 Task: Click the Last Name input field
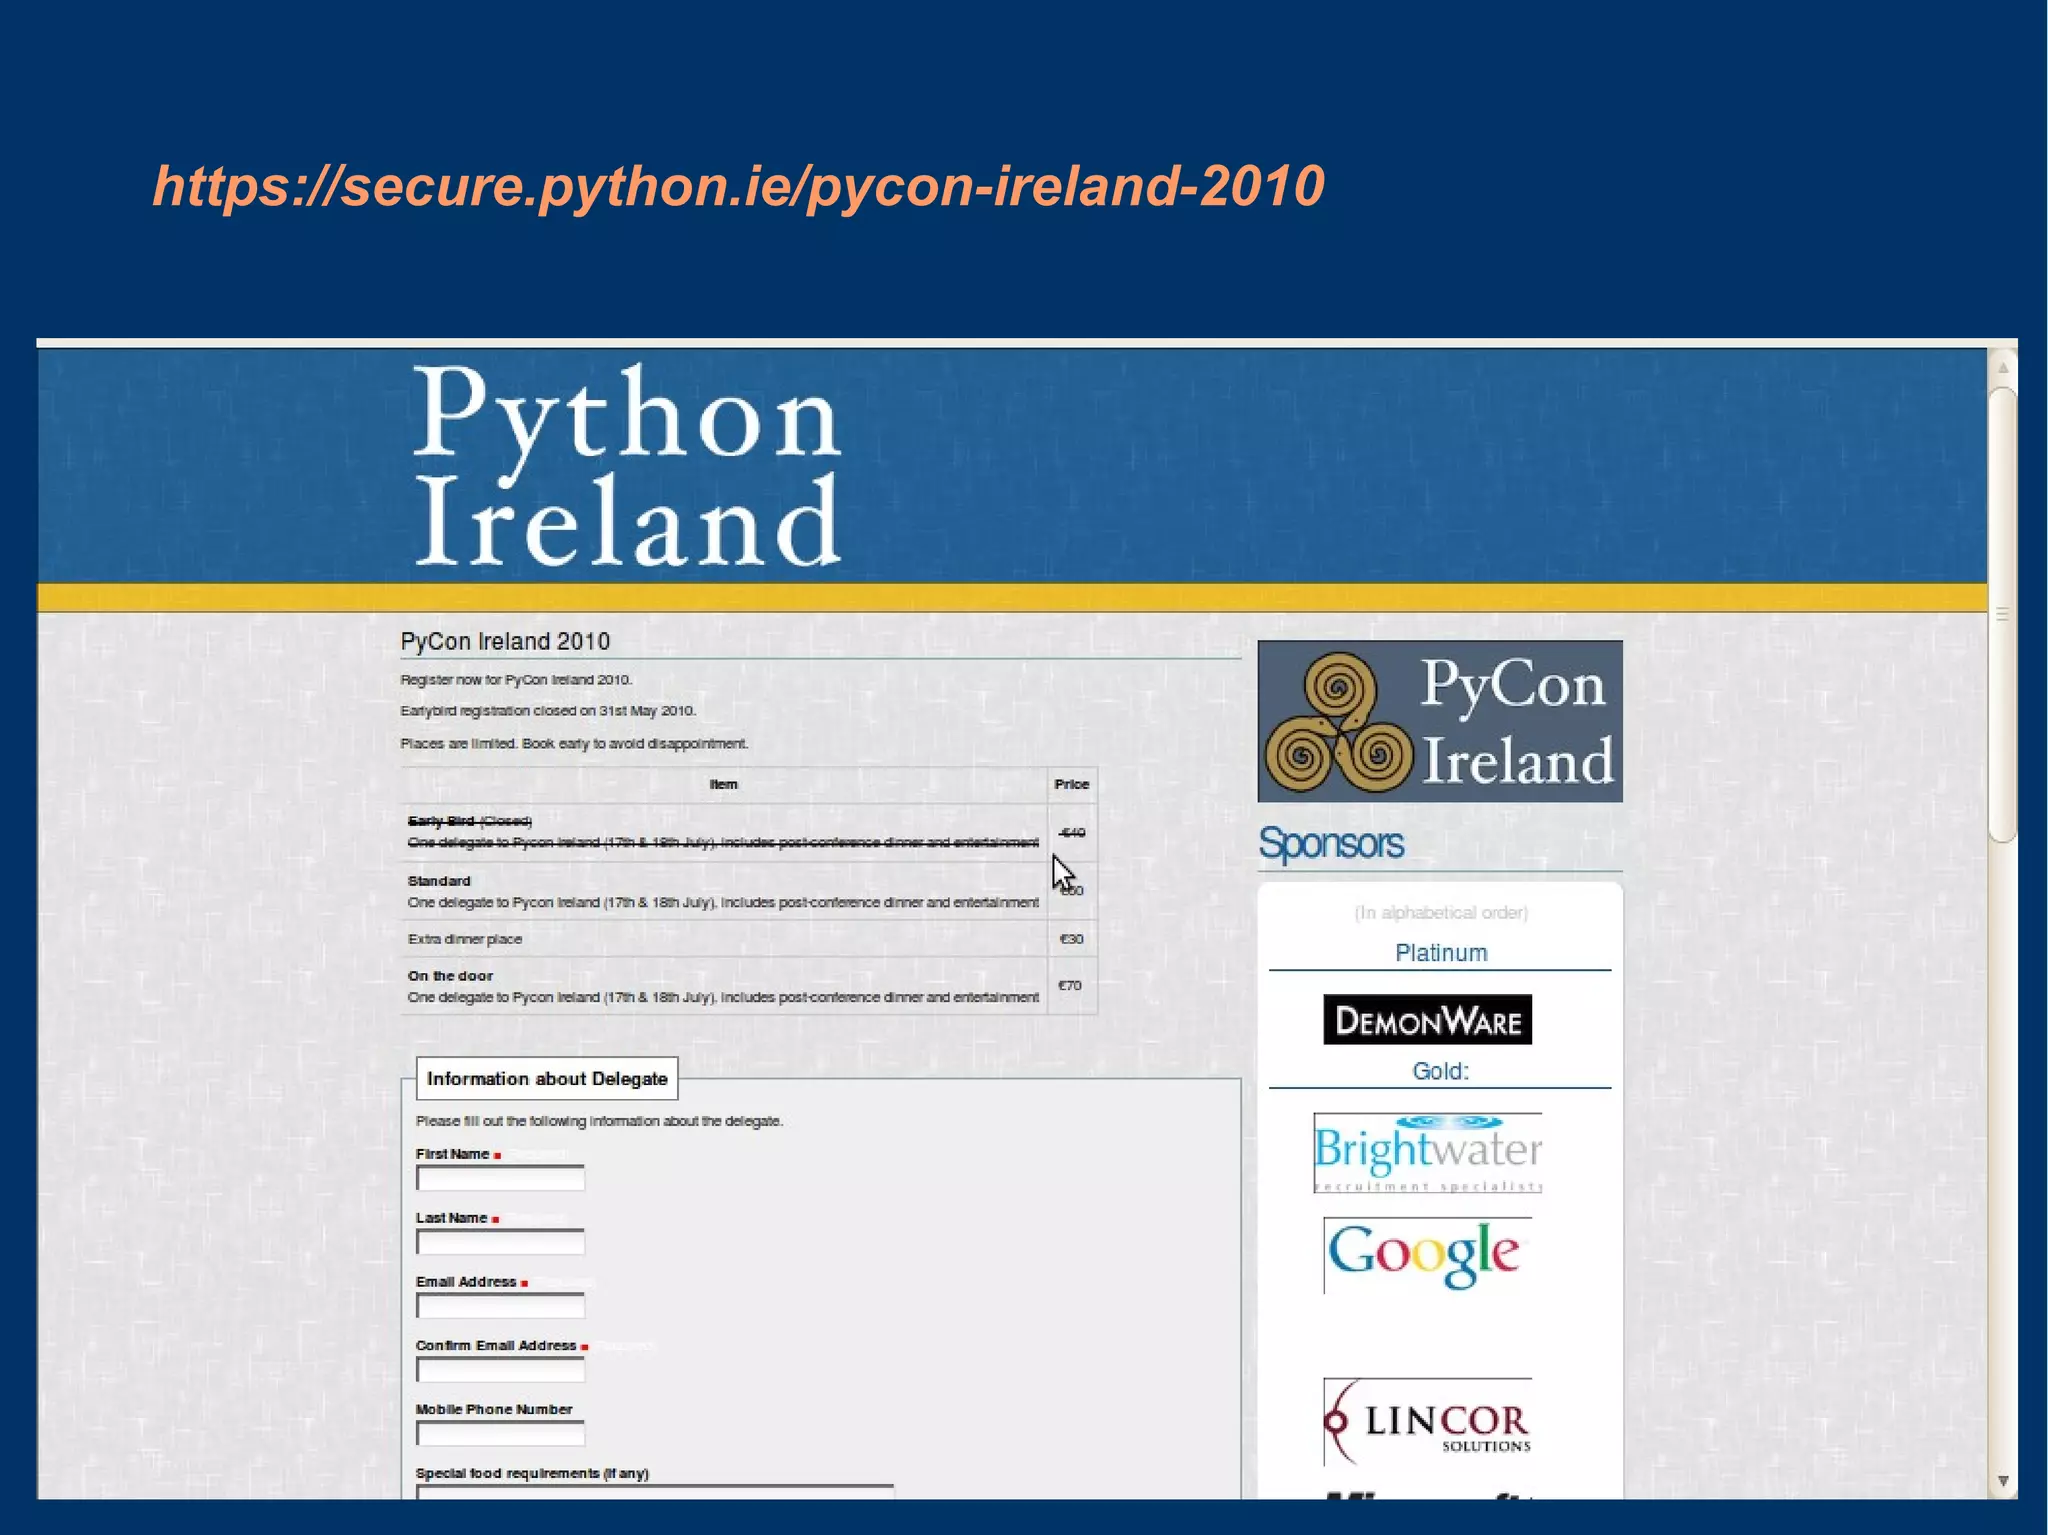[x=500, y=1243]
